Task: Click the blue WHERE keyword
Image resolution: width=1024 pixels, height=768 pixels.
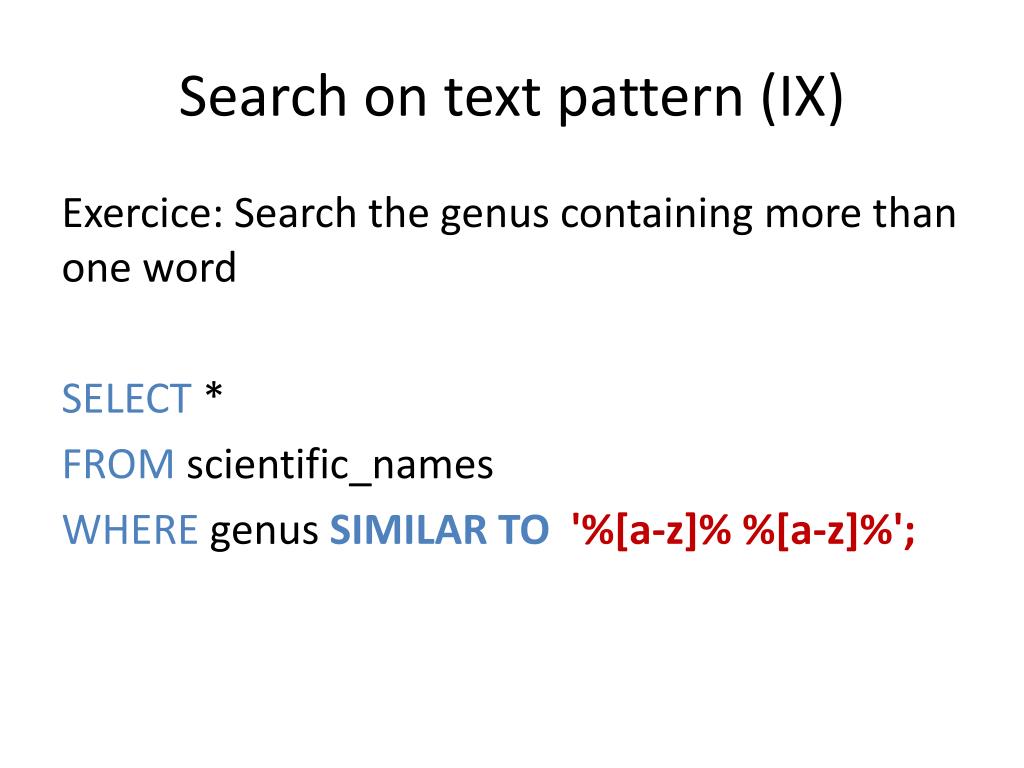Action: (129, 529)
